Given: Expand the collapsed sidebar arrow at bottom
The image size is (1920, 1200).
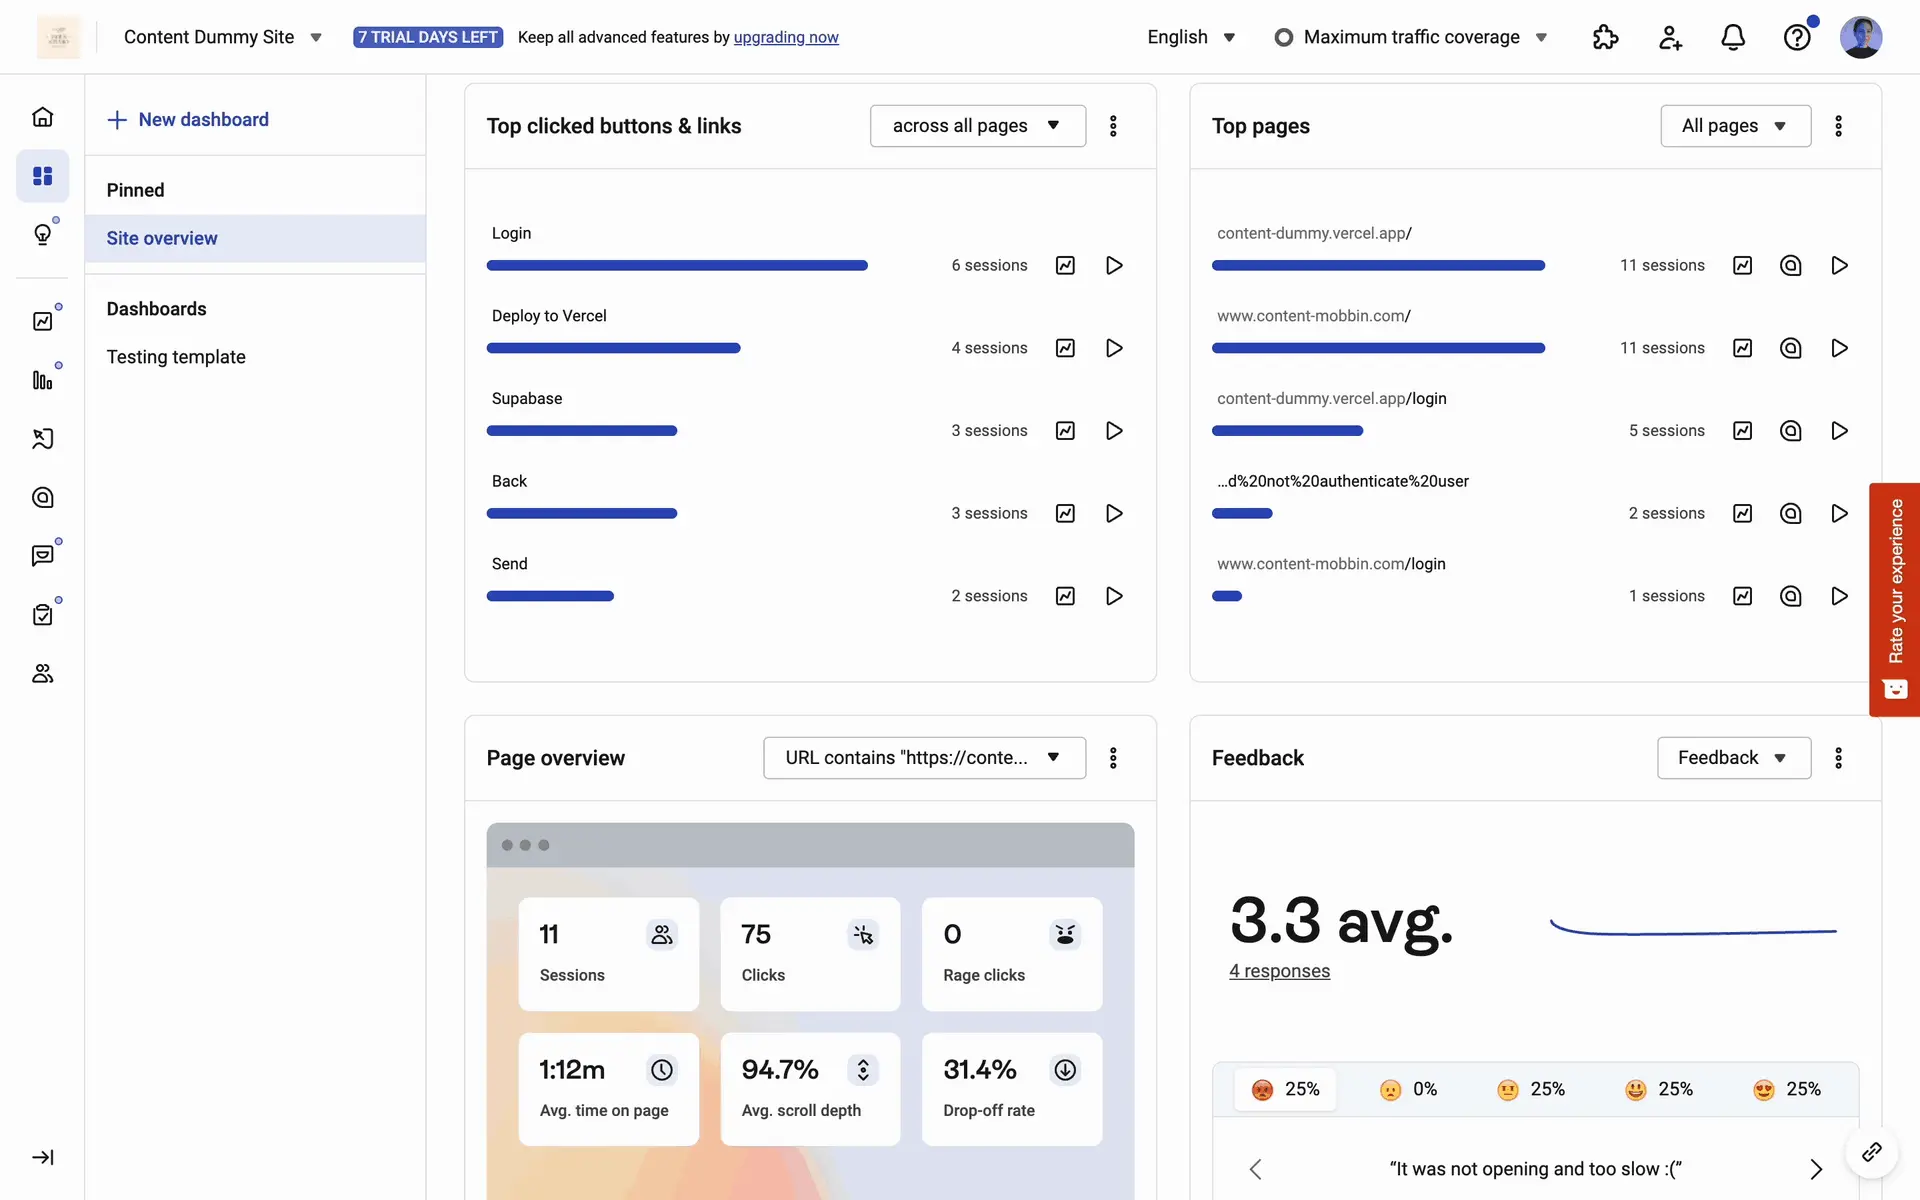Looking at the screenshot, I should click(42, 1157).
